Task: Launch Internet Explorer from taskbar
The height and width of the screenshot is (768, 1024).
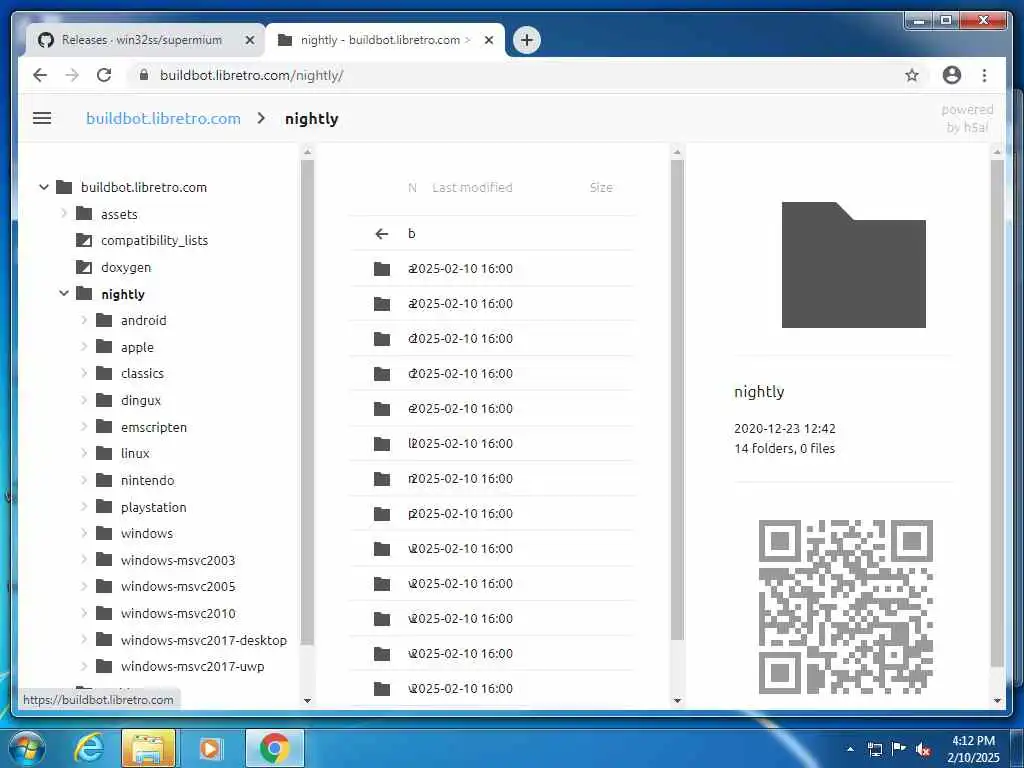Action: 88,748
